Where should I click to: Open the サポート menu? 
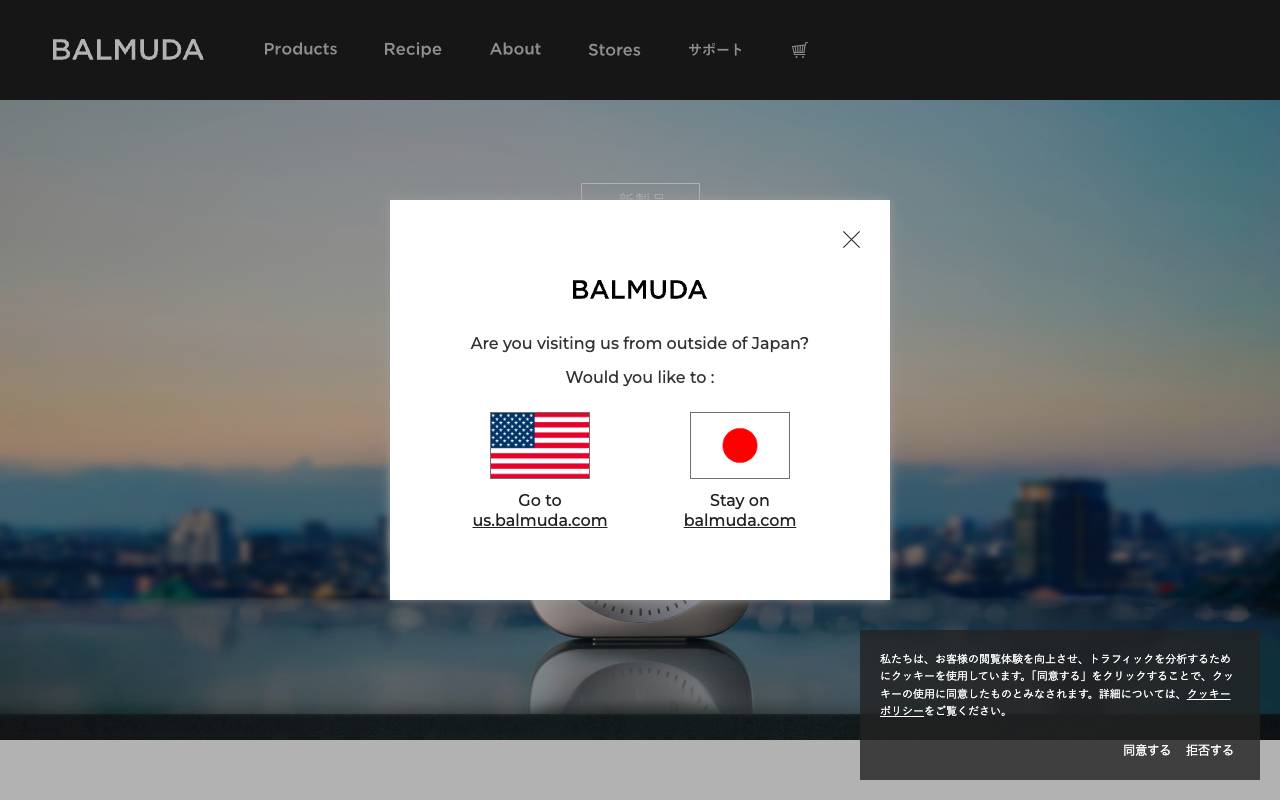point(715,49)
